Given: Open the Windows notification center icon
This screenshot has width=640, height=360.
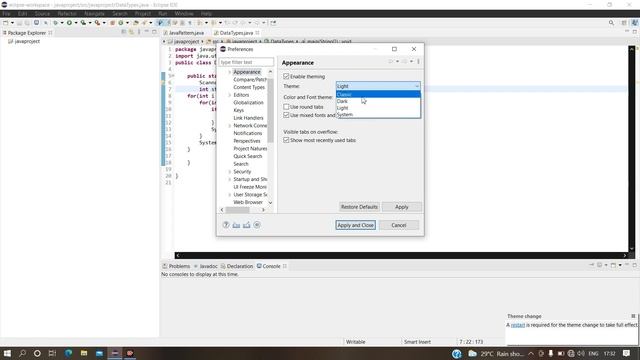Looking at the screenshot, I should point(627,353).
